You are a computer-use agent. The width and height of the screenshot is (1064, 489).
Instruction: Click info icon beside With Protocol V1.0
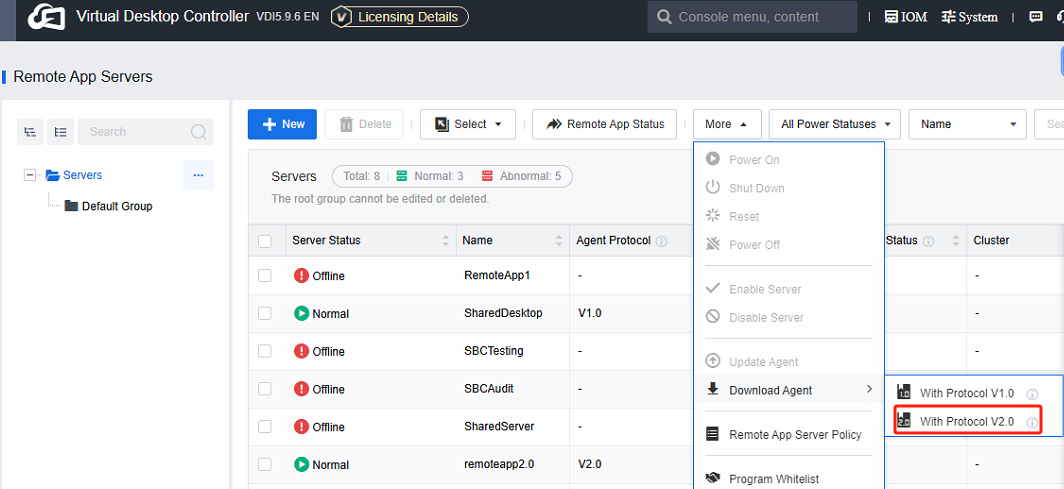click(1032, 393)
